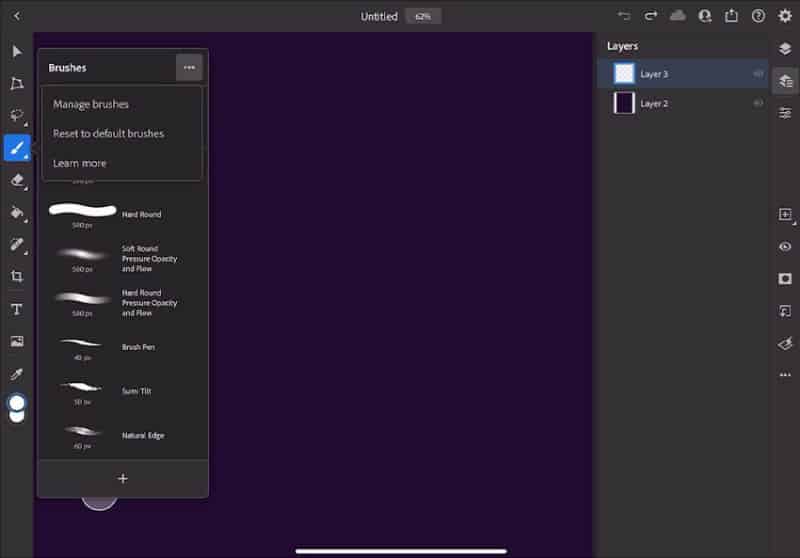Toggle layer visibility eye in right taskbar
Image resolution: width=800 pixels, height=558 pixels.
[x=785, y=247]
